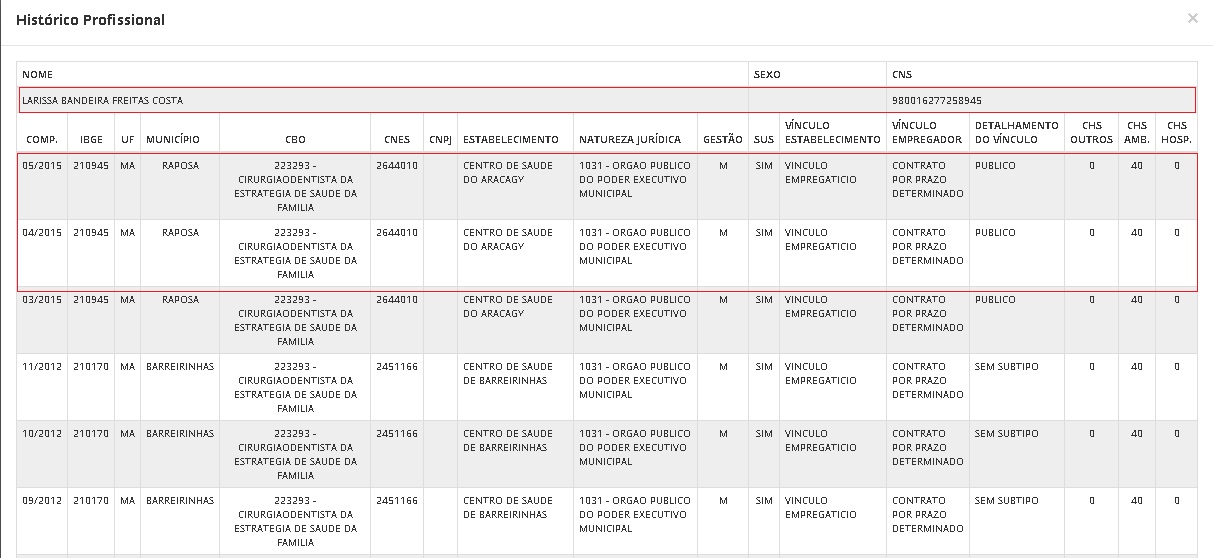Viewport: 1213px width, 558px height.
Task: Close the Histórico Profissional dialog
Action: pyautogui.click(x=1192, y=18)
